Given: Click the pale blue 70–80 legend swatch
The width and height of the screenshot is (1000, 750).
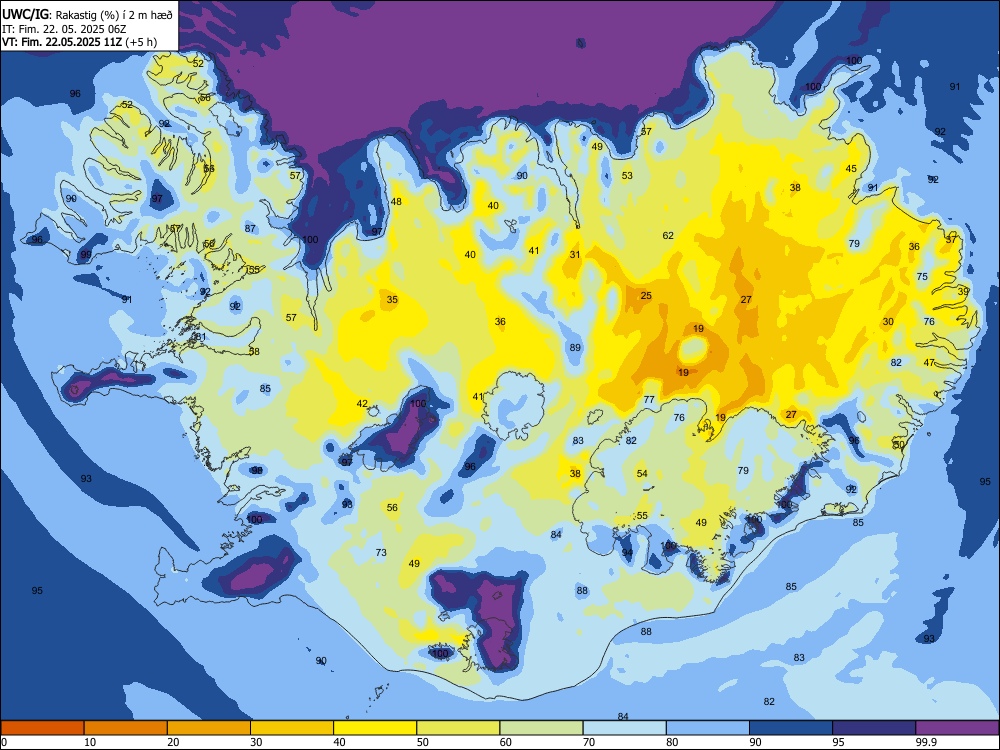Looking at the screenshot, I should pos(624,728).
